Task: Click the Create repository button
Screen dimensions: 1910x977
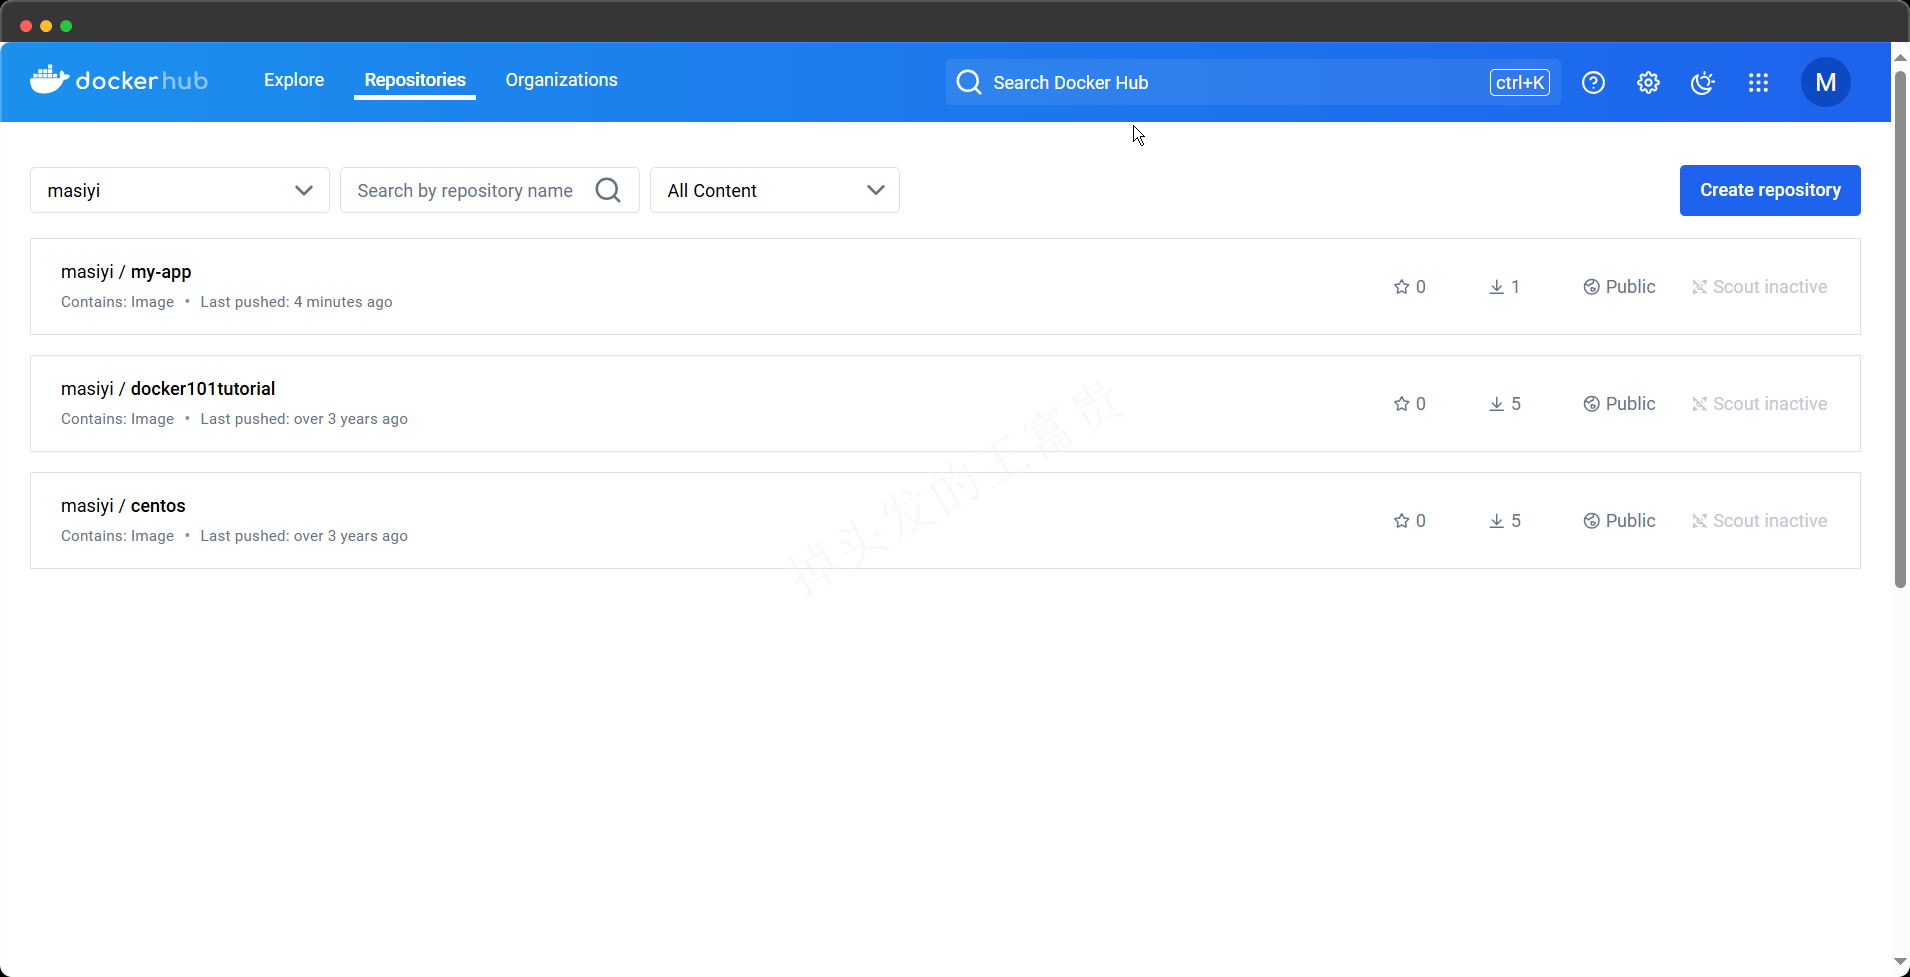Action: point(1770,190)
